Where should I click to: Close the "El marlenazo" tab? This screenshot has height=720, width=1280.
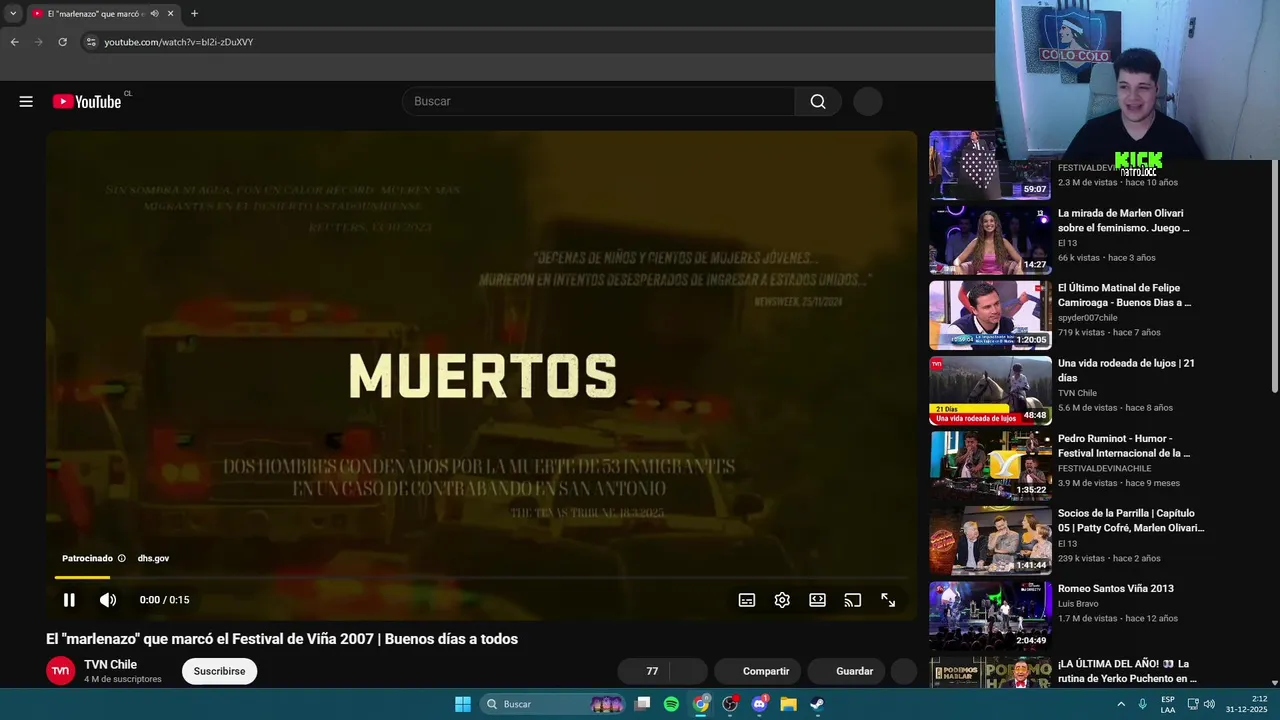click(170, 14)
